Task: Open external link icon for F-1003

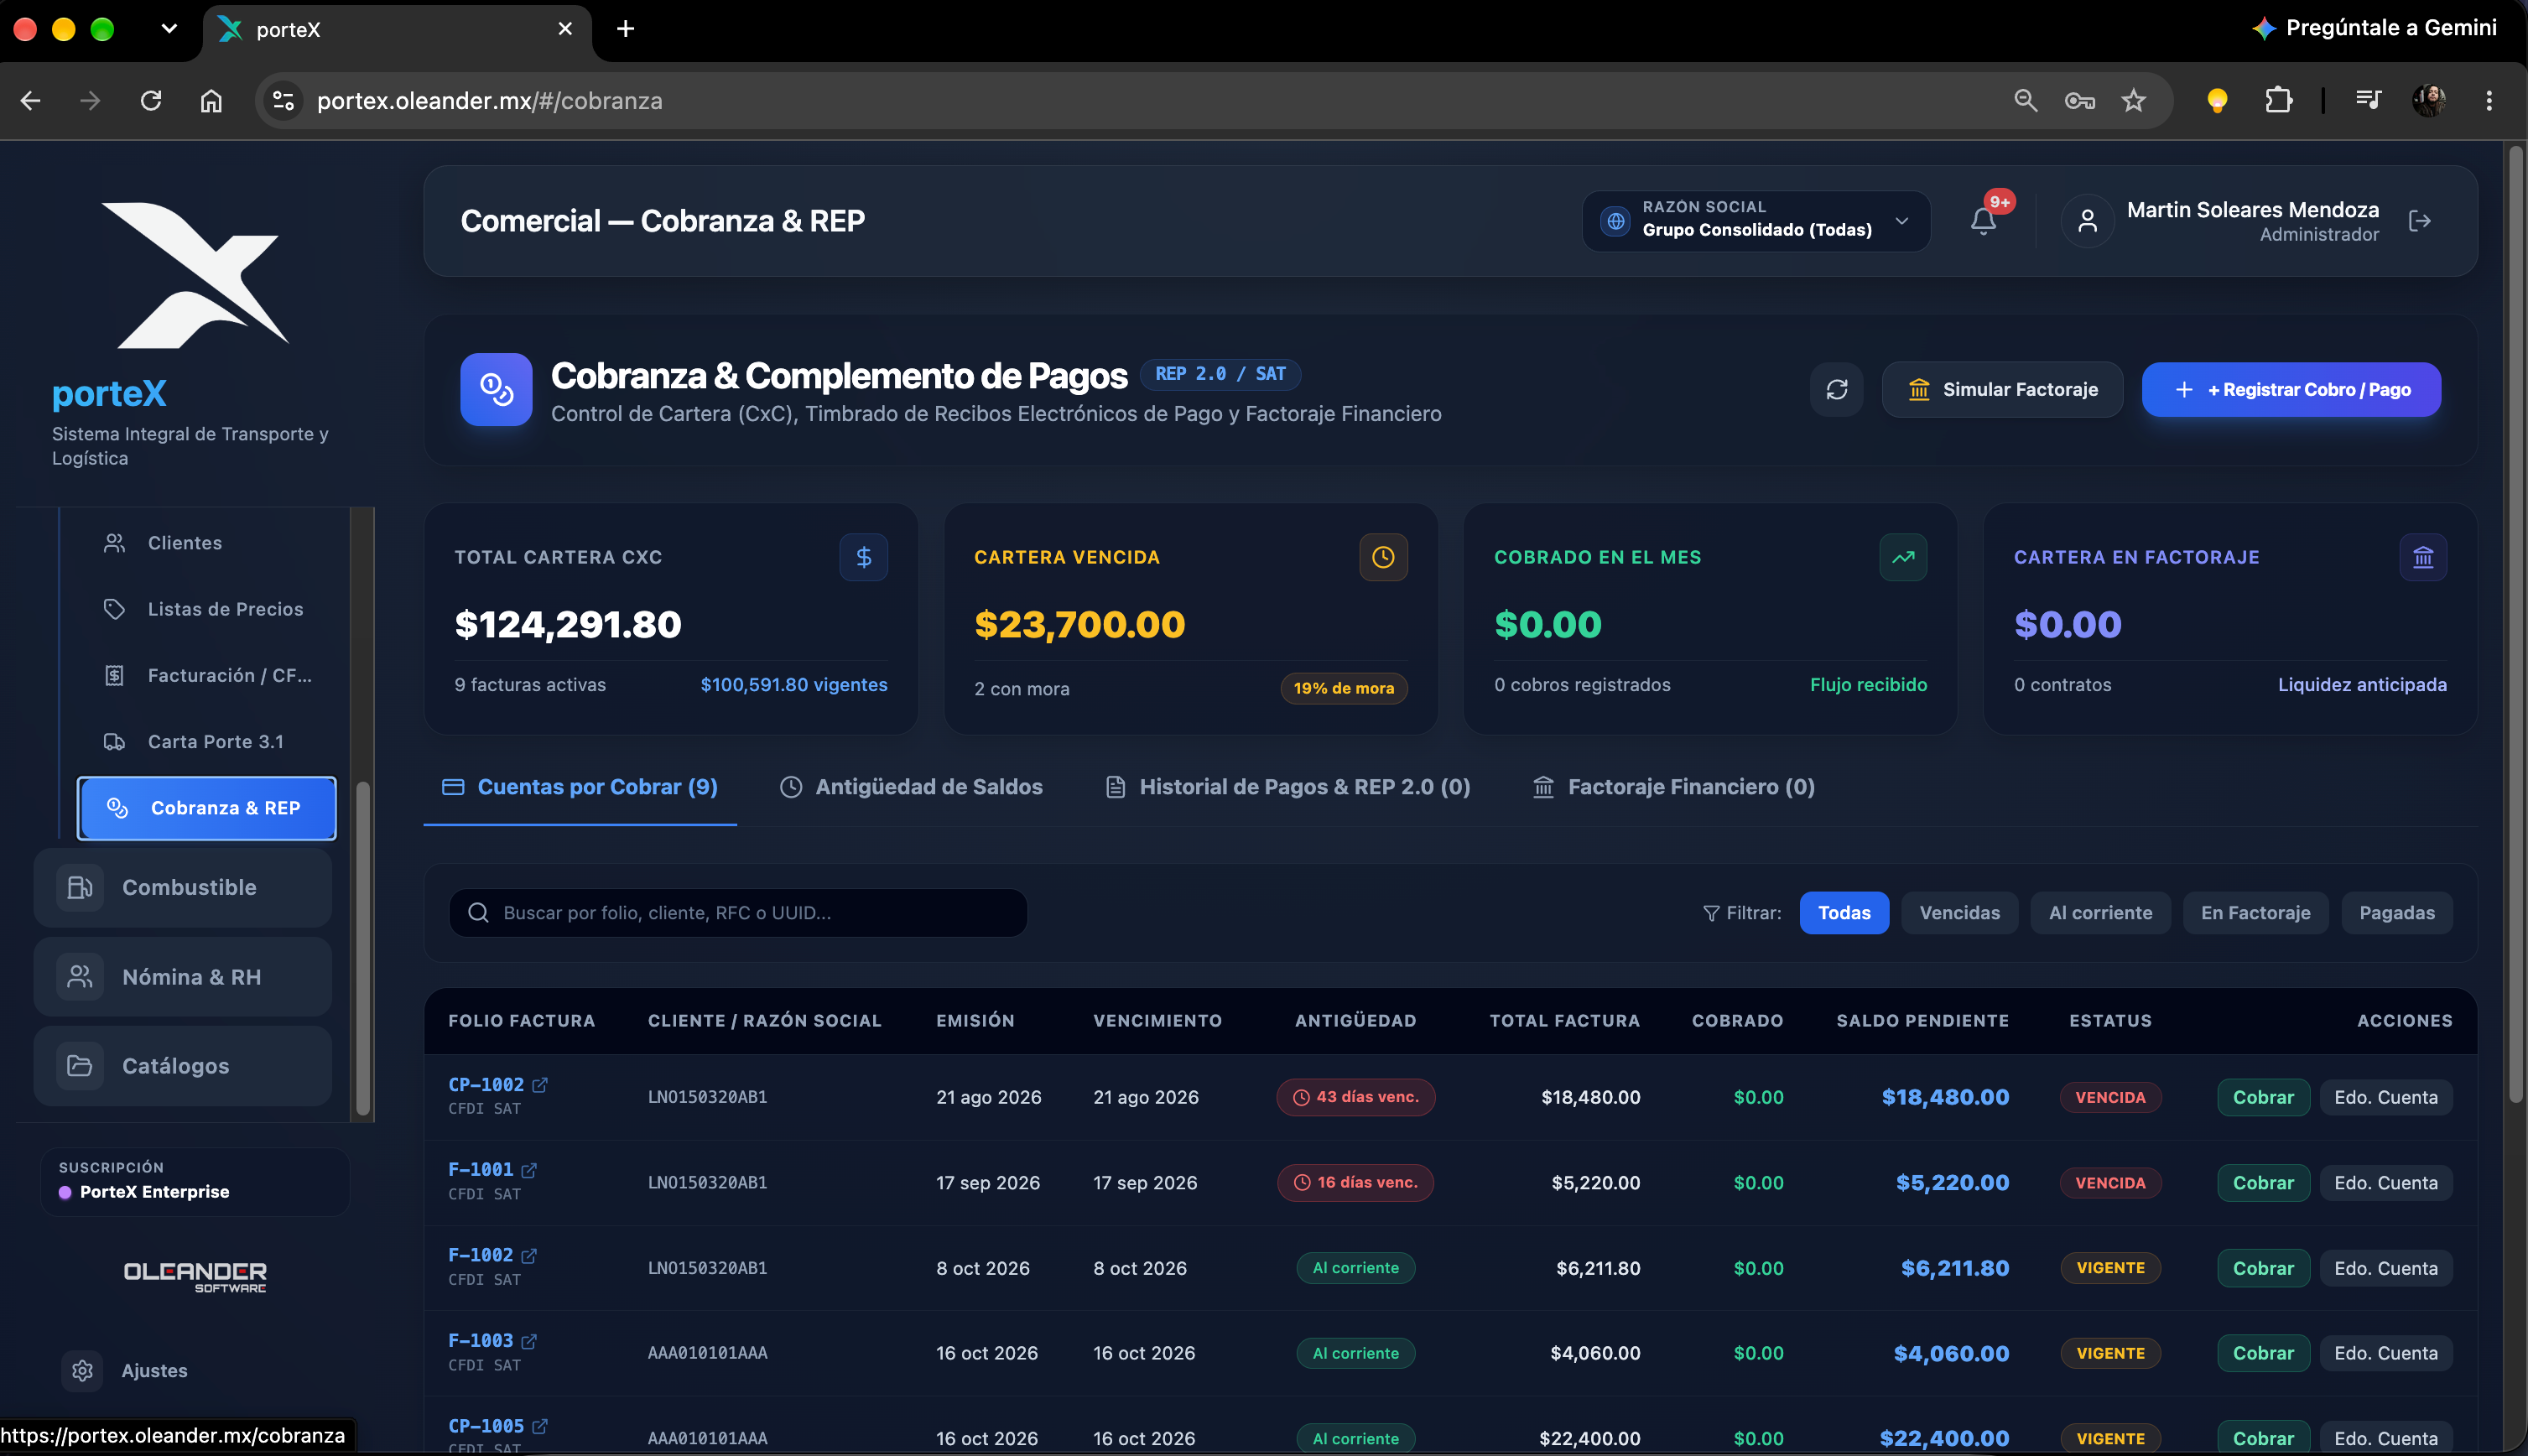Action: coord(529,1340)
